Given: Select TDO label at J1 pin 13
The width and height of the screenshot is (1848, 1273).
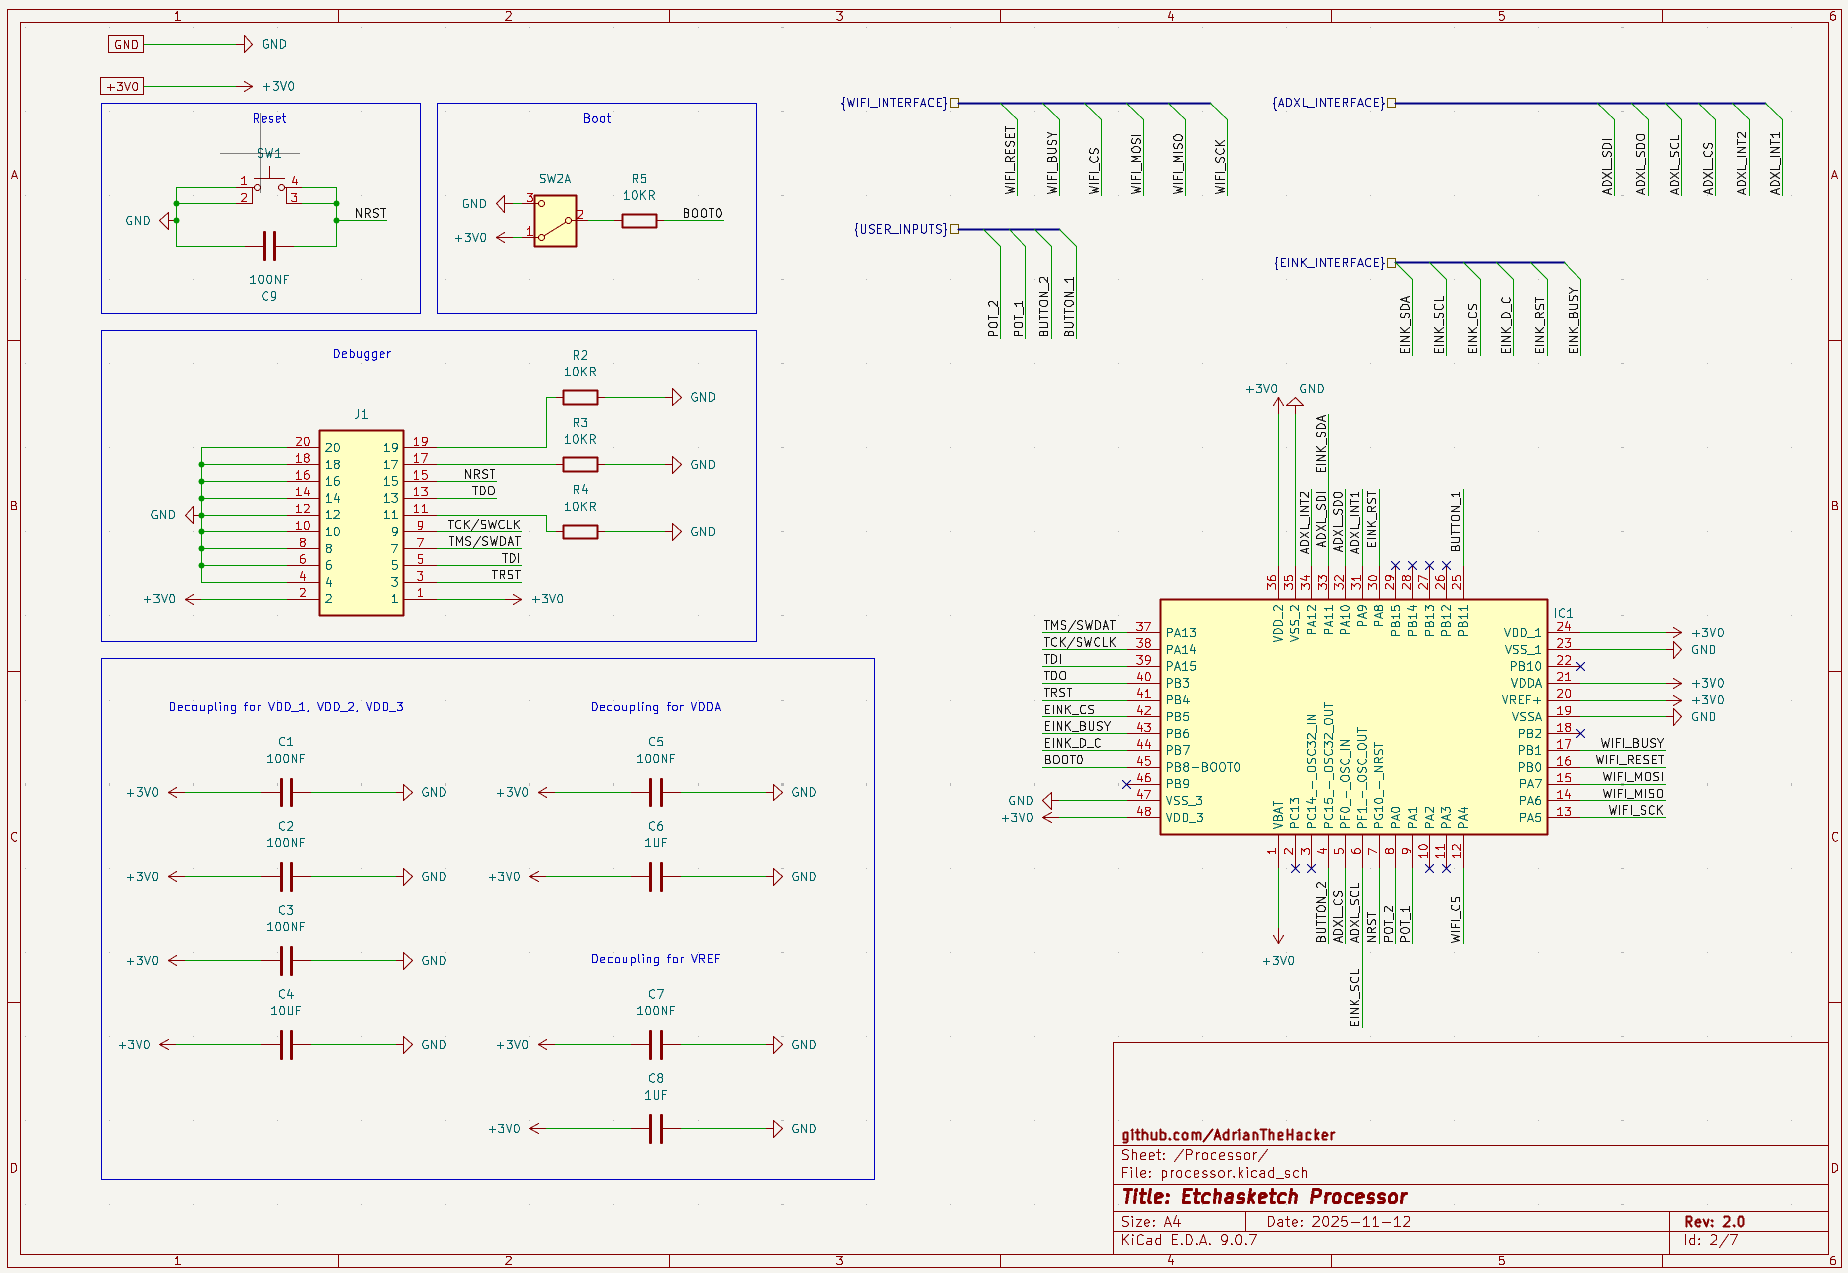Looking at the screenshot, I should click(484, 490).
